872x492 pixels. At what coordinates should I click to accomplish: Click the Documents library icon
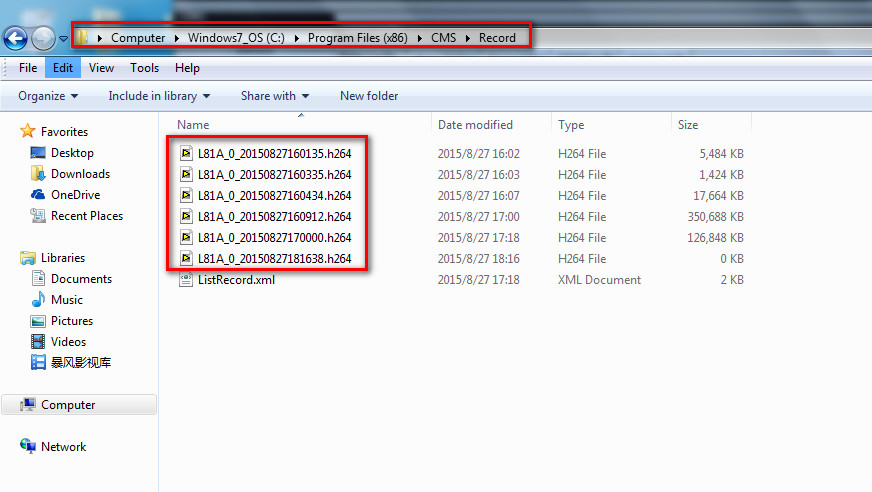[38, 279]
